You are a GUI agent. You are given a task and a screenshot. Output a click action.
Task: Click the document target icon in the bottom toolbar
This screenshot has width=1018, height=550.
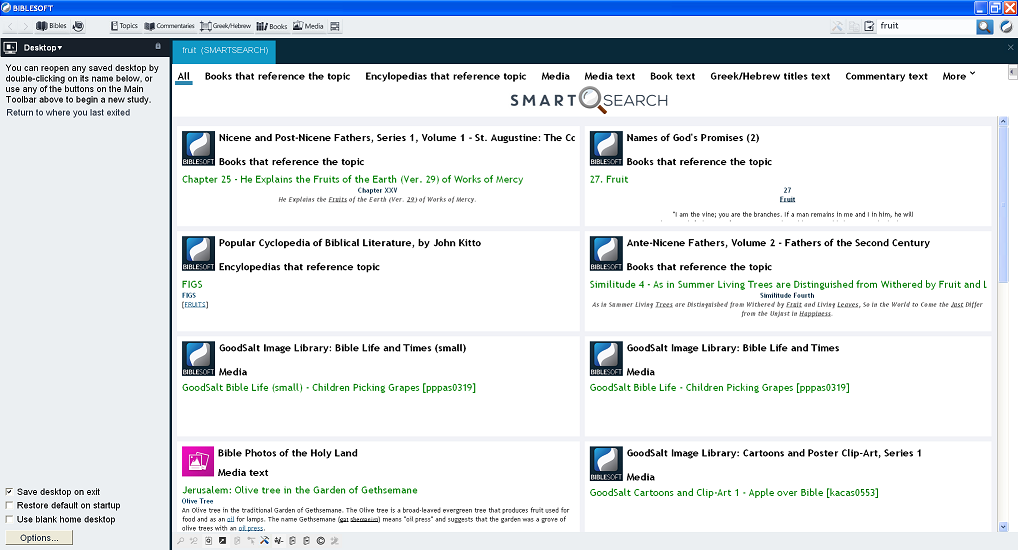point(208,541)
